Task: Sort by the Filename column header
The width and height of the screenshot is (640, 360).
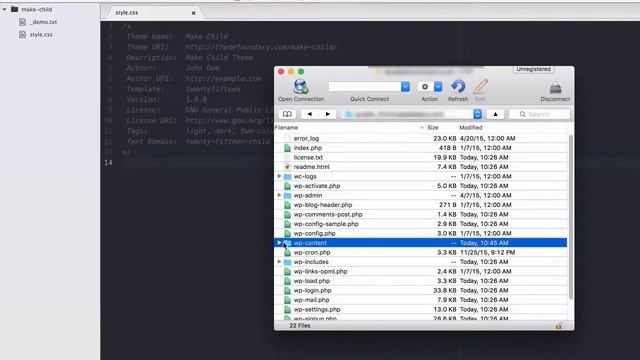Action: click(286, 128)
